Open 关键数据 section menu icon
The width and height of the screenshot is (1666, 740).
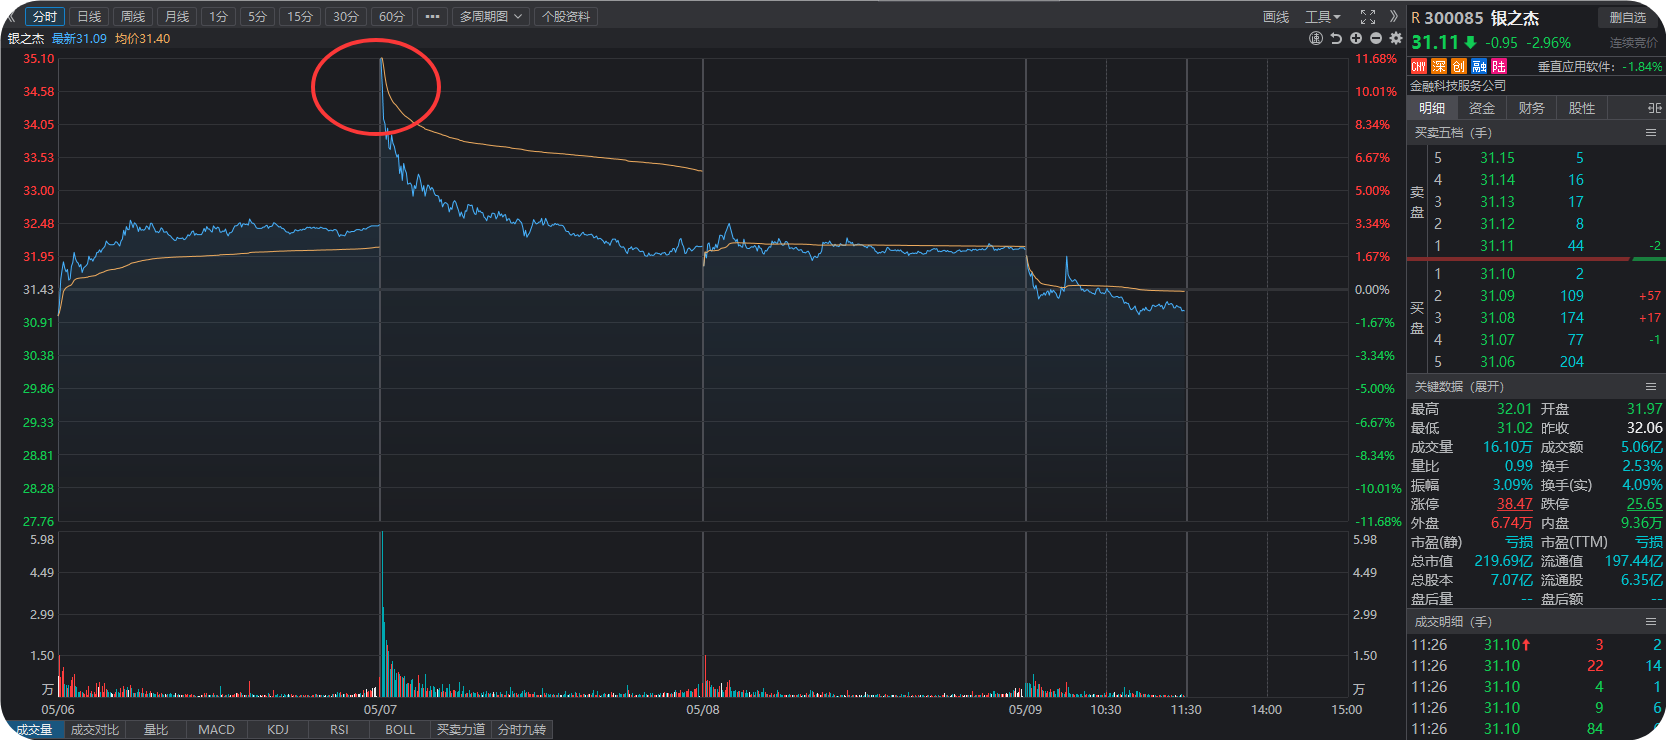[1651, 386]
